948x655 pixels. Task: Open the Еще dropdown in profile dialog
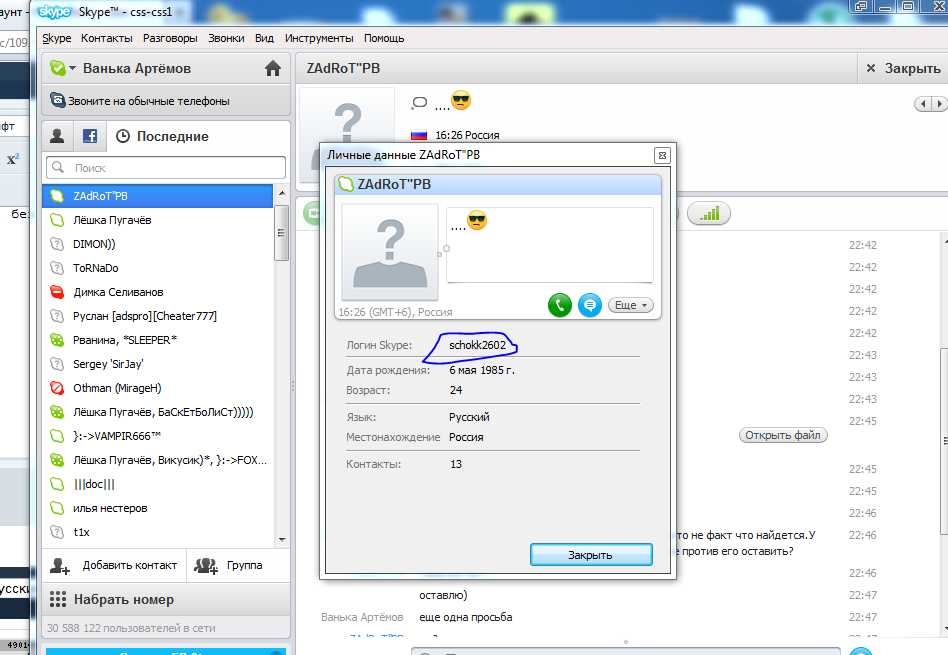click(x=631, y=305)
